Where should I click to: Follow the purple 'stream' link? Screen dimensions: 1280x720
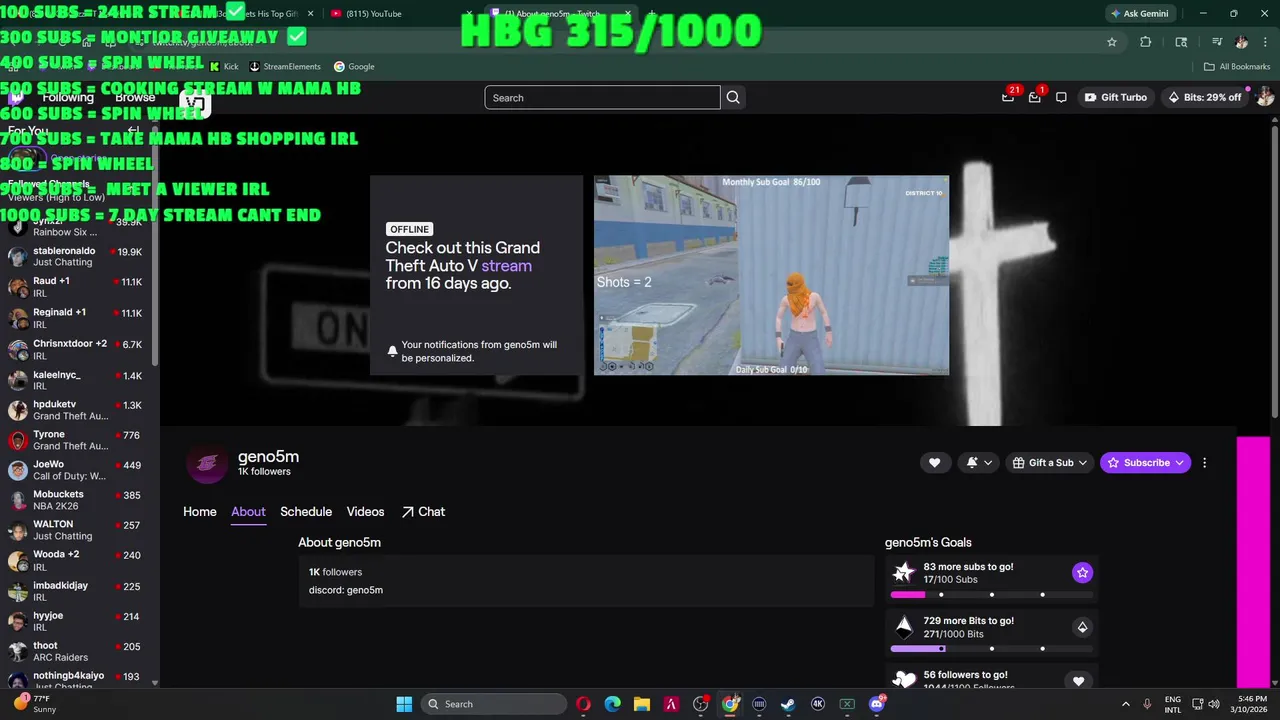506,266
